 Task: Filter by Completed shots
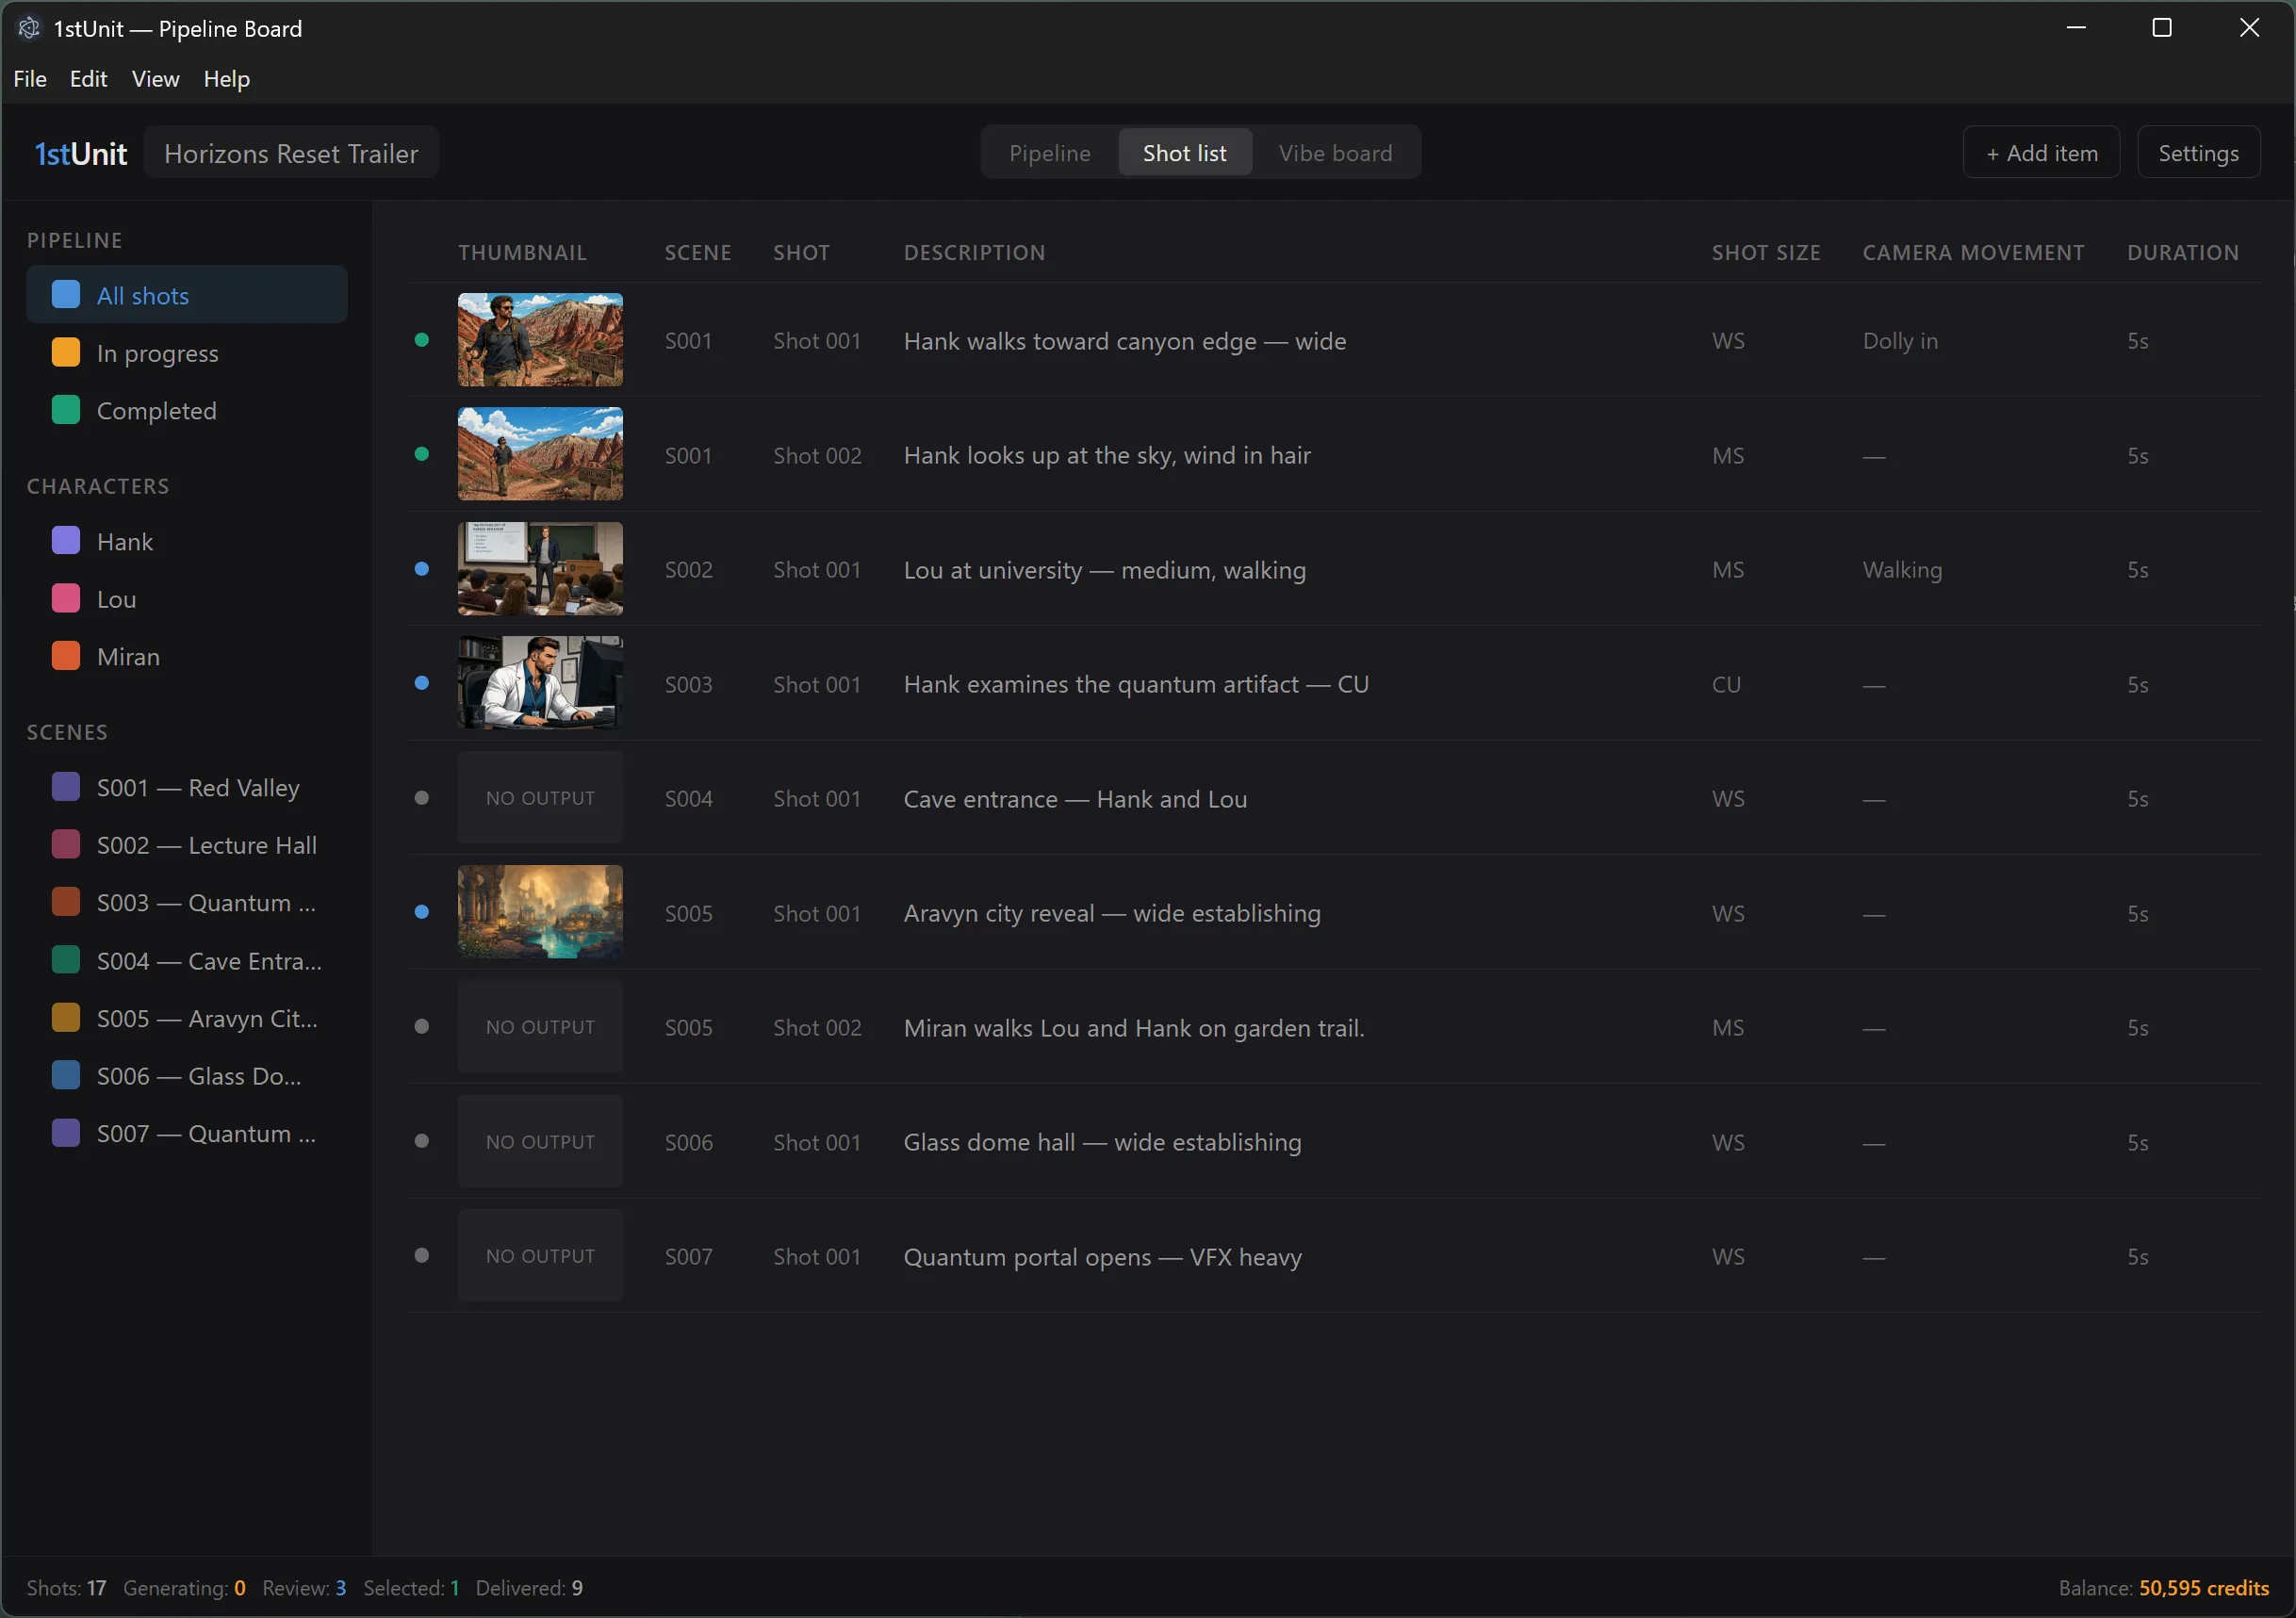coord(187,409)
